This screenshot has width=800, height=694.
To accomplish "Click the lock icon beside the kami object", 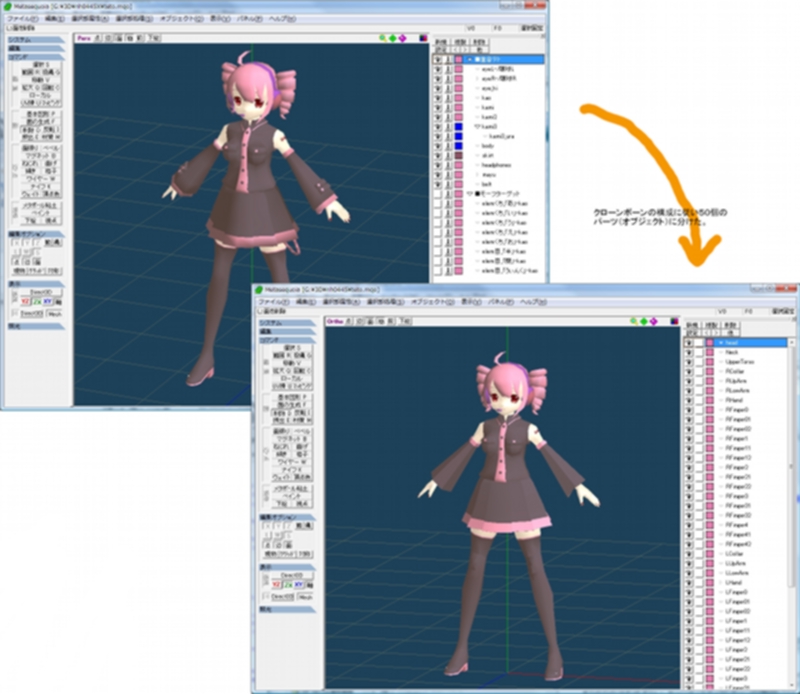I will coord(448,108).
